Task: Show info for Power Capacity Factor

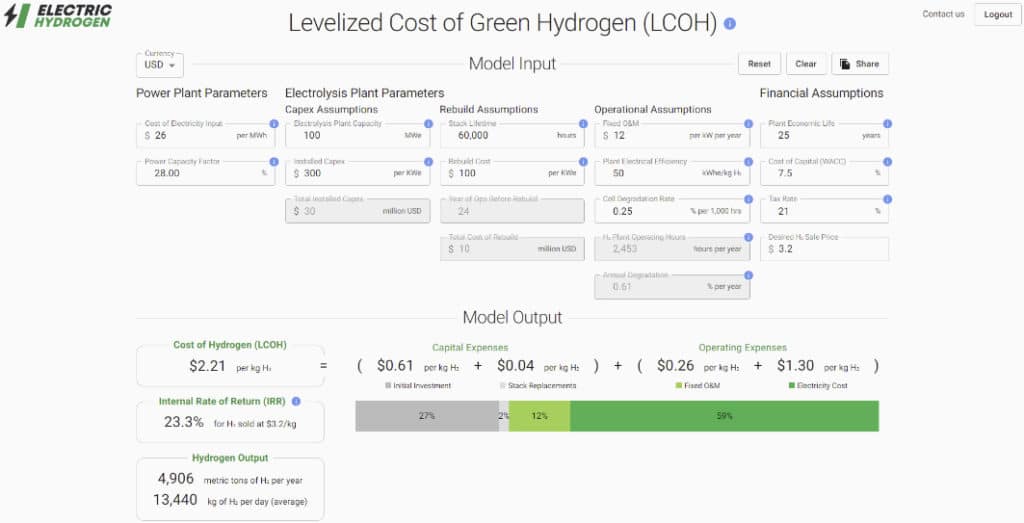Action: [x=274, y=161]
